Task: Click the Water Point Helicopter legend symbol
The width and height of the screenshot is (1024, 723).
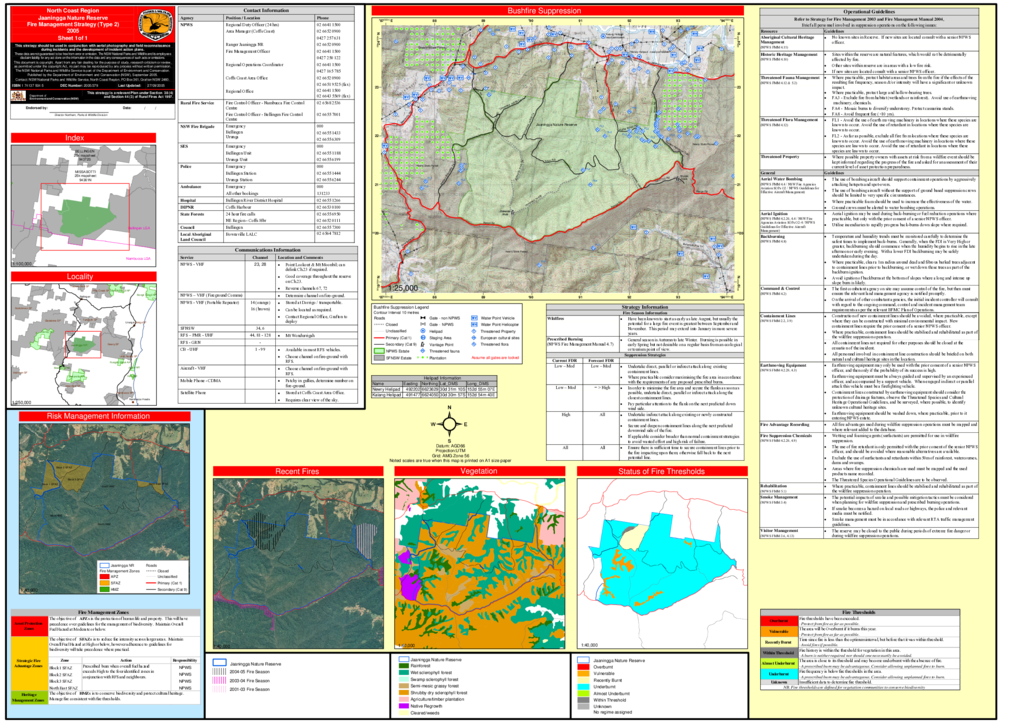Action: tap(474, 325)
